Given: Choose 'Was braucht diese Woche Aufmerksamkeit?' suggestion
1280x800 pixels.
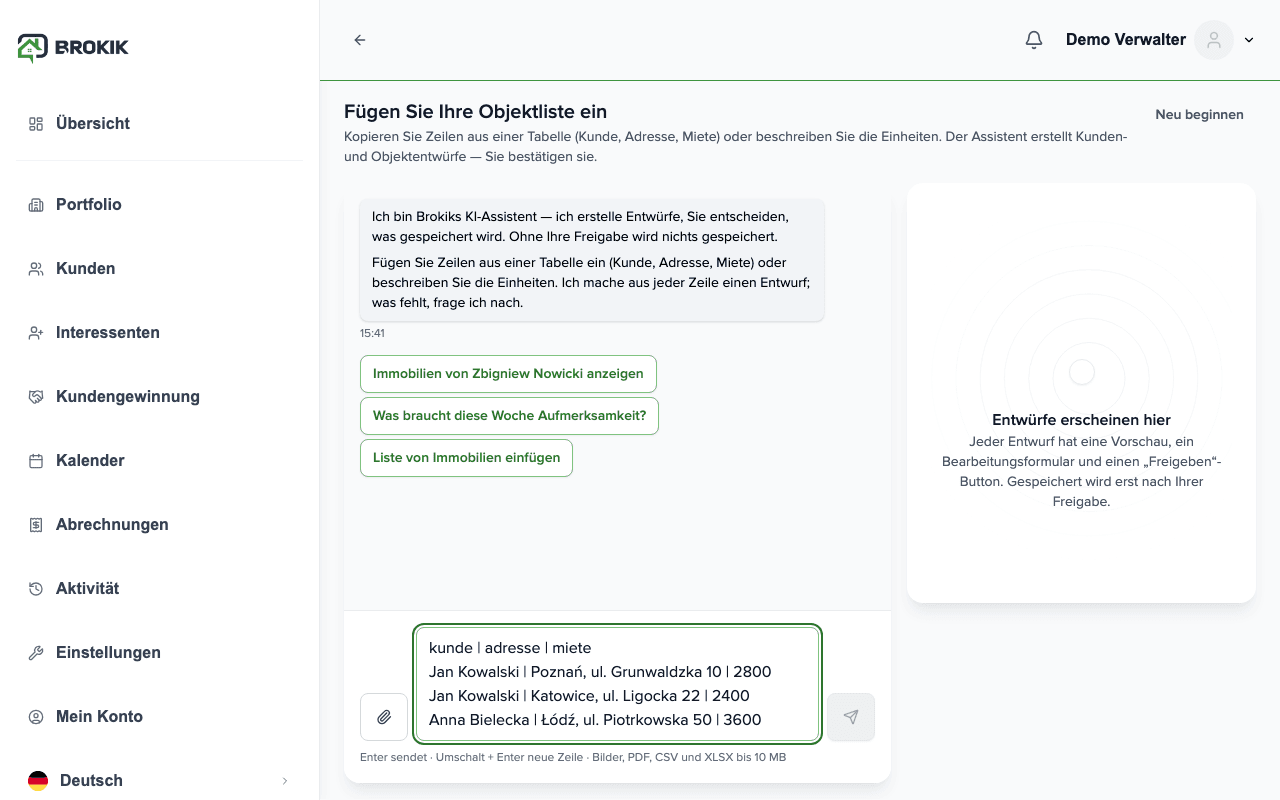Looking at the screenshot, I should (509, 416).
